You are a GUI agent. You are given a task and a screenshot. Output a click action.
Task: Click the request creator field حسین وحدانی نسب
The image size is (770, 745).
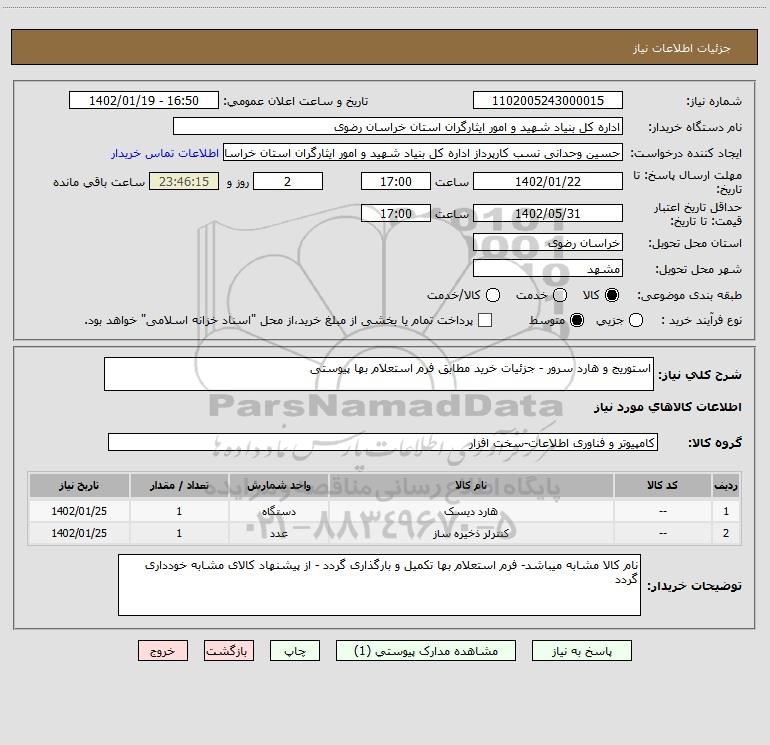tap(423, 152)
